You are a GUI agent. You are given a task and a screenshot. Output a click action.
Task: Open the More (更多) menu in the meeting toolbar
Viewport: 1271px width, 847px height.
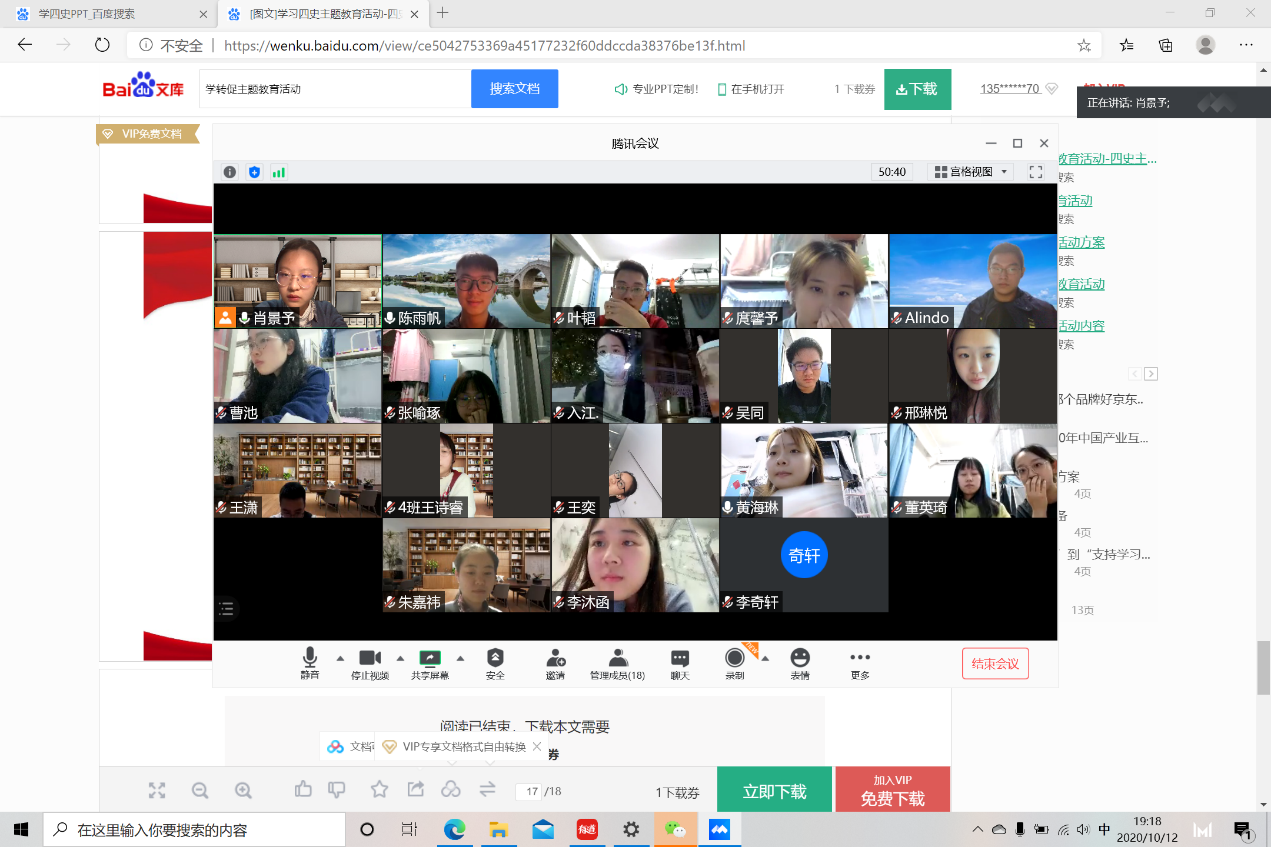[859, 658]
